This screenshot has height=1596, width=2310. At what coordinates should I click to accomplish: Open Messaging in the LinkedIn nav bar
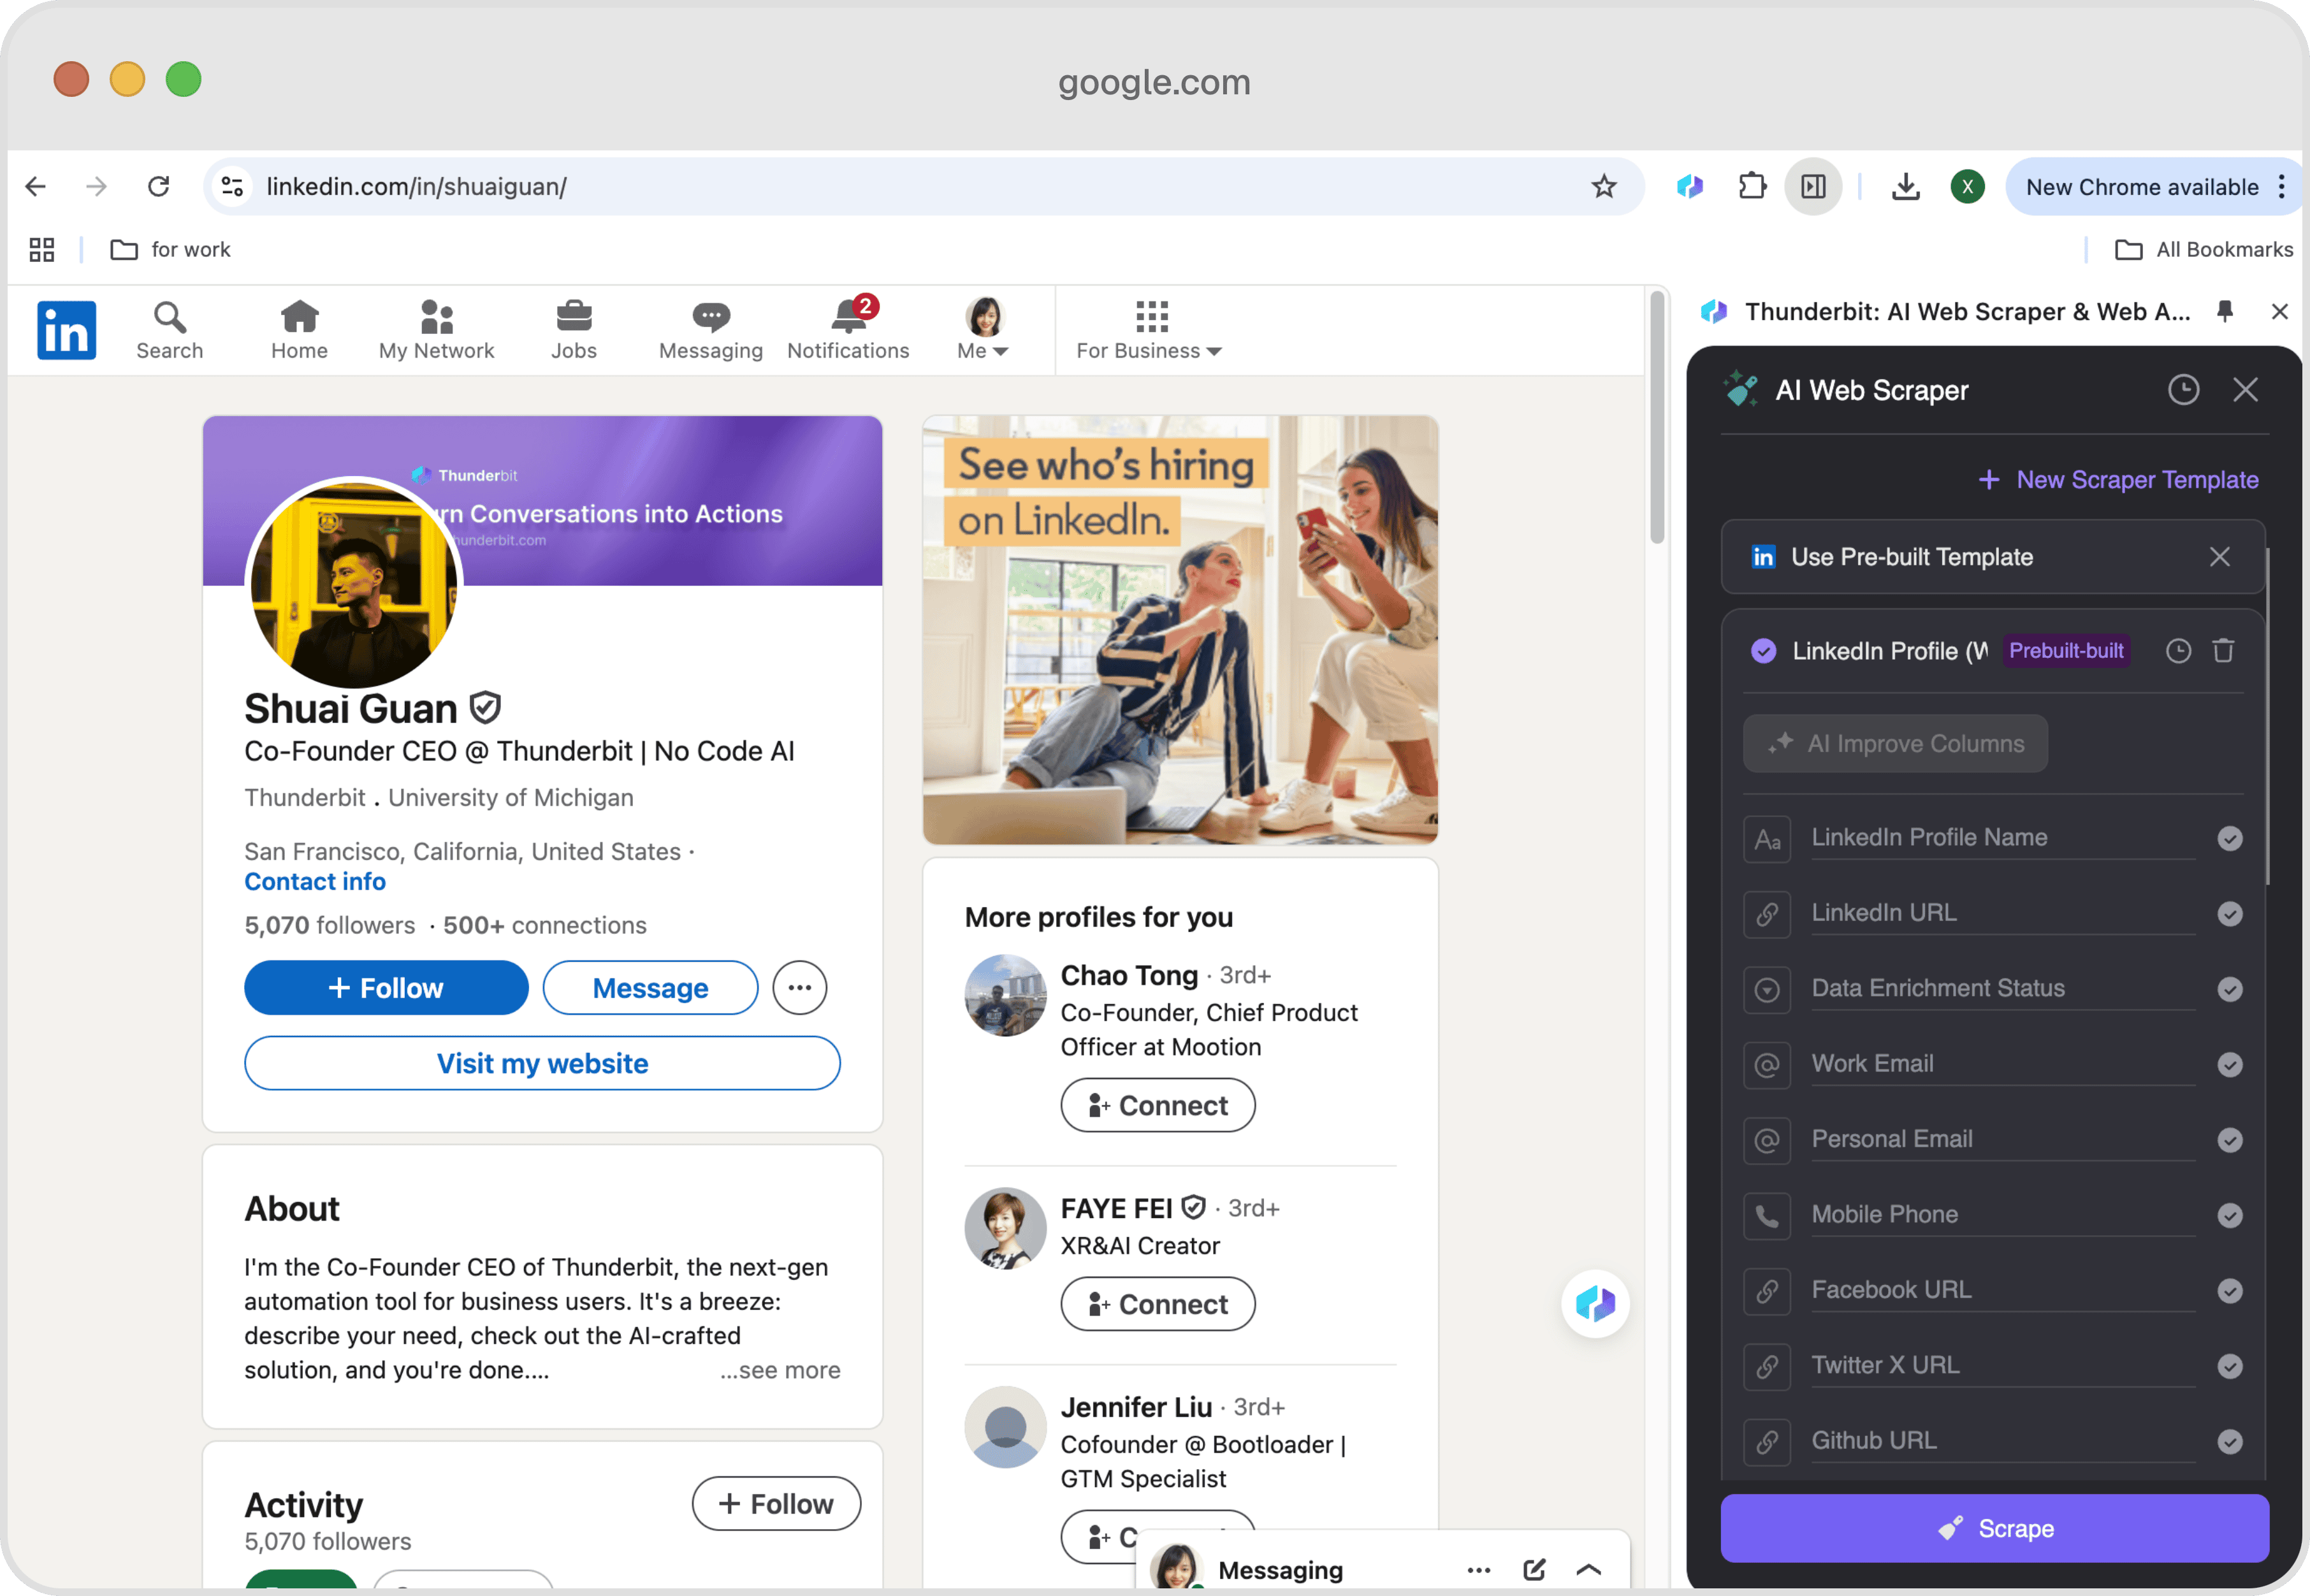point(710,330)
